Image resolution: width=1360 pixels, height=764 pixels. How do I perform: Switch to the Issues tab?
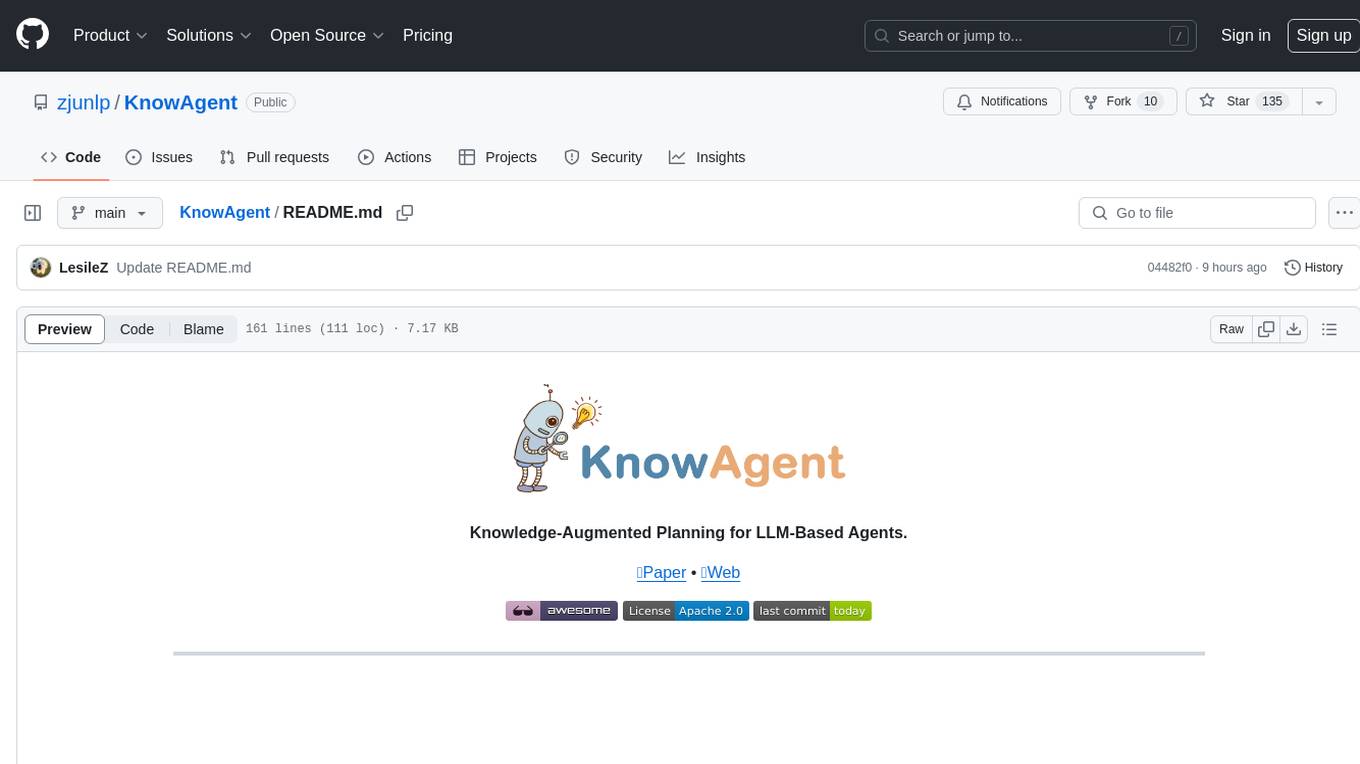click(159, 157)
